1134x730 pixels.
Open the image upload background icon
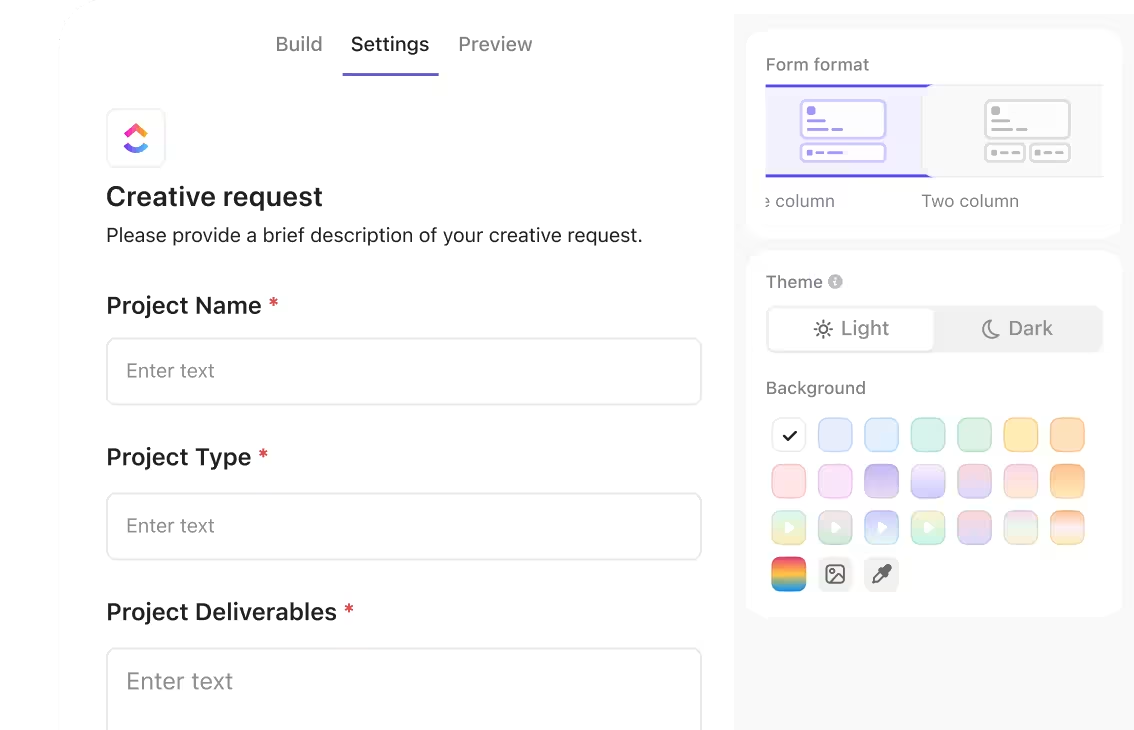835,574
